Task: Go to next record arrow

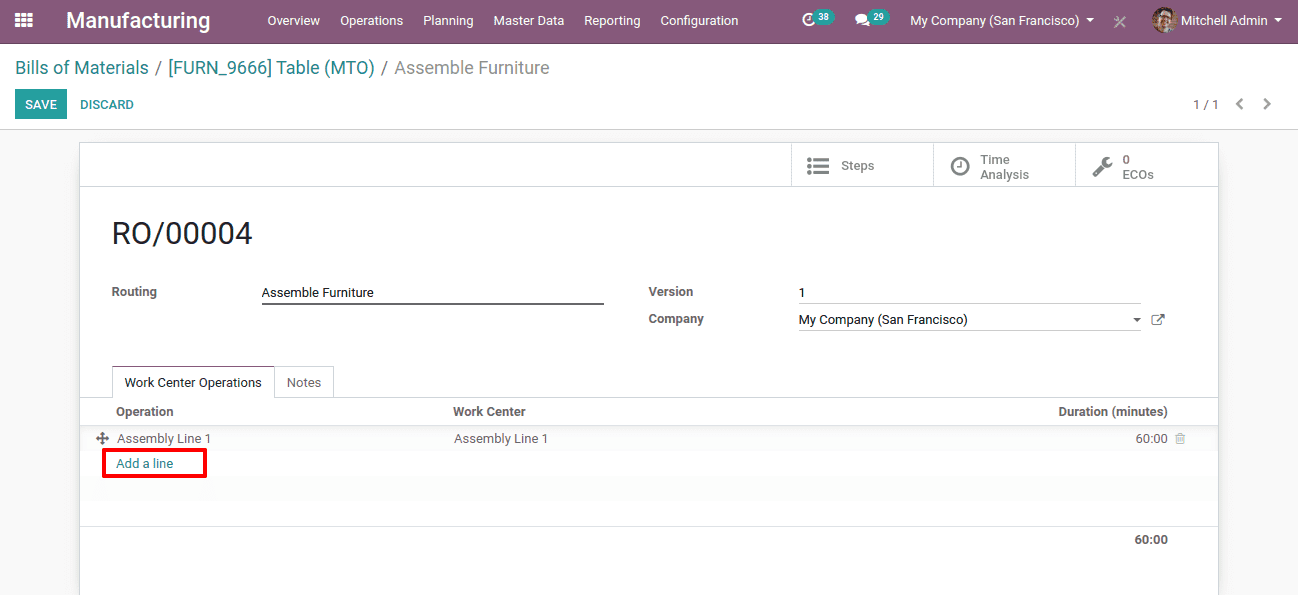Action: (x=1268, y=104)
